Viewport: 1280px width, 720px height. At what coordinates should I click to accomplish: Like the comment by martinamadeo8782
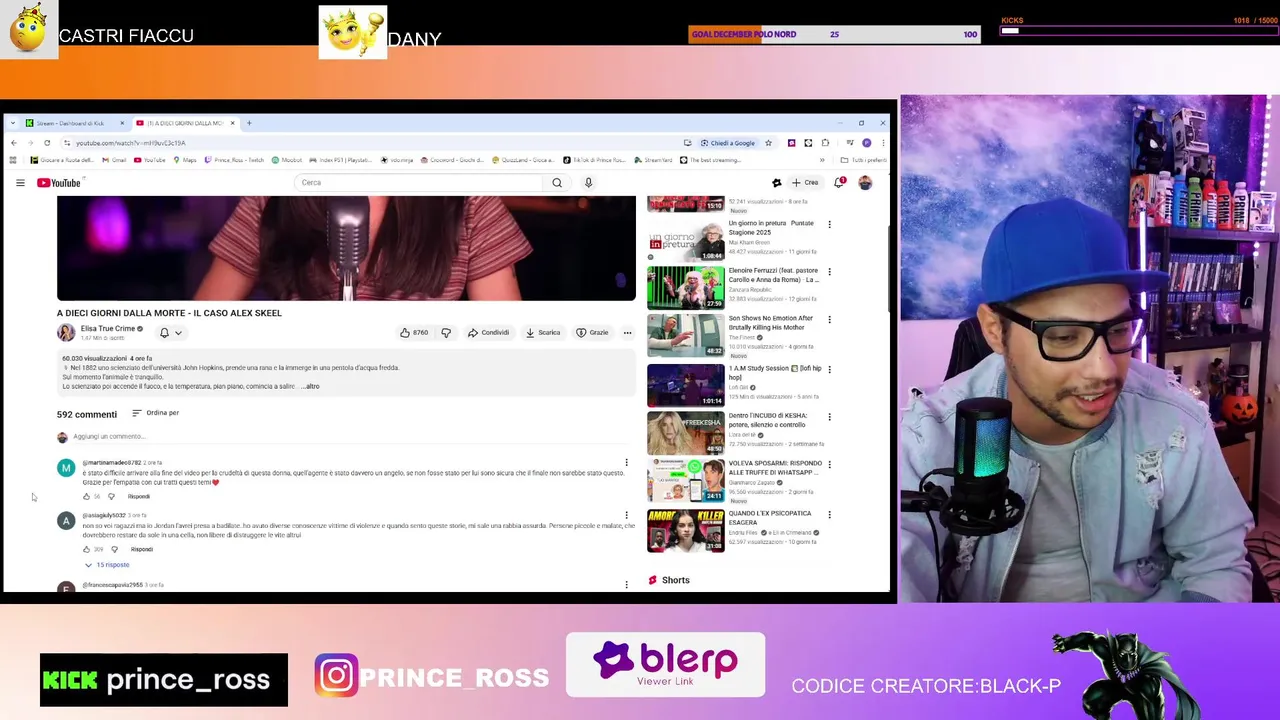[x=86, y=497]
